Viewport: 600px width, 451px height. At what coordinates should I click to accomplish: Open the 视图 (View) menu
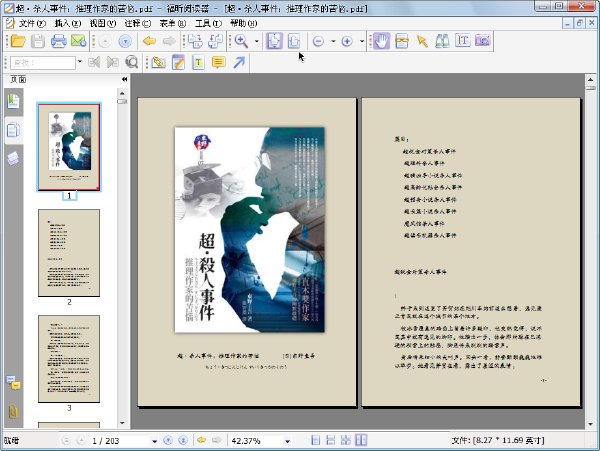pyautogui.click(x=103, y=23)
